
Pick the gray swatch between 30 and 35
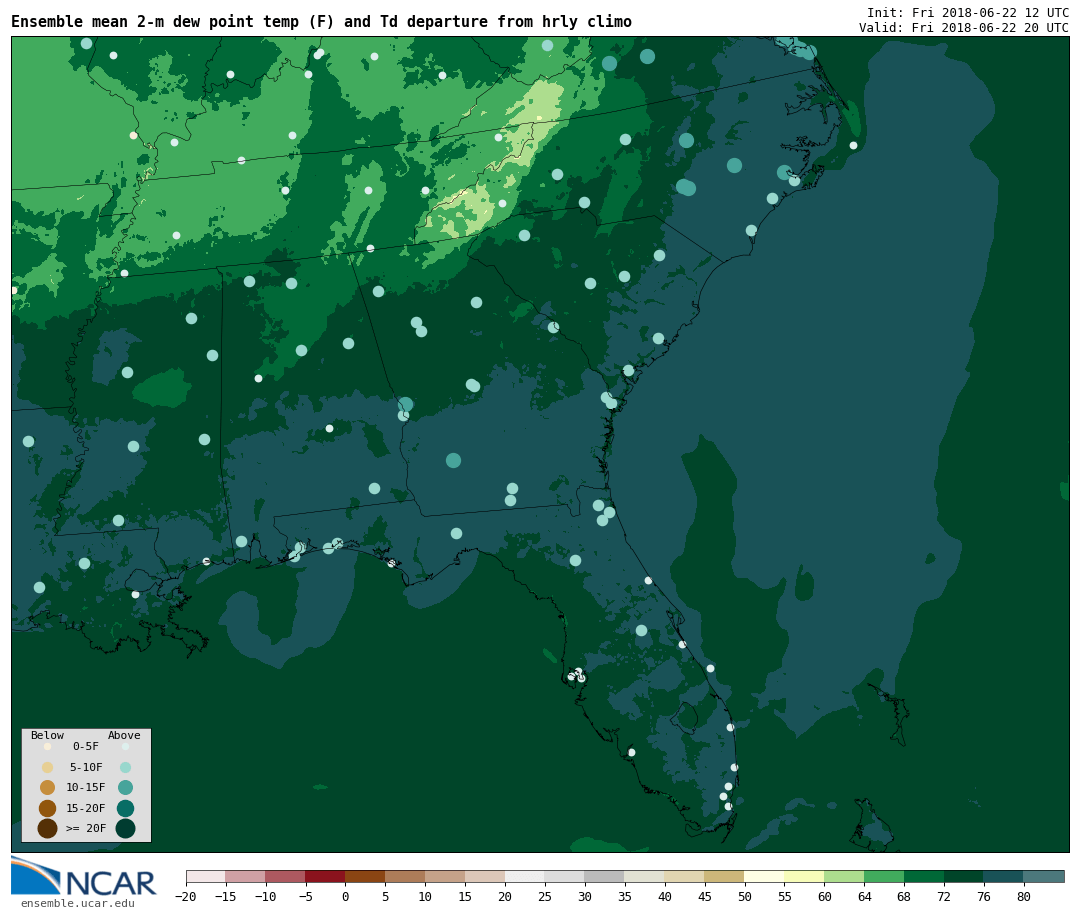tap(605, 876)
